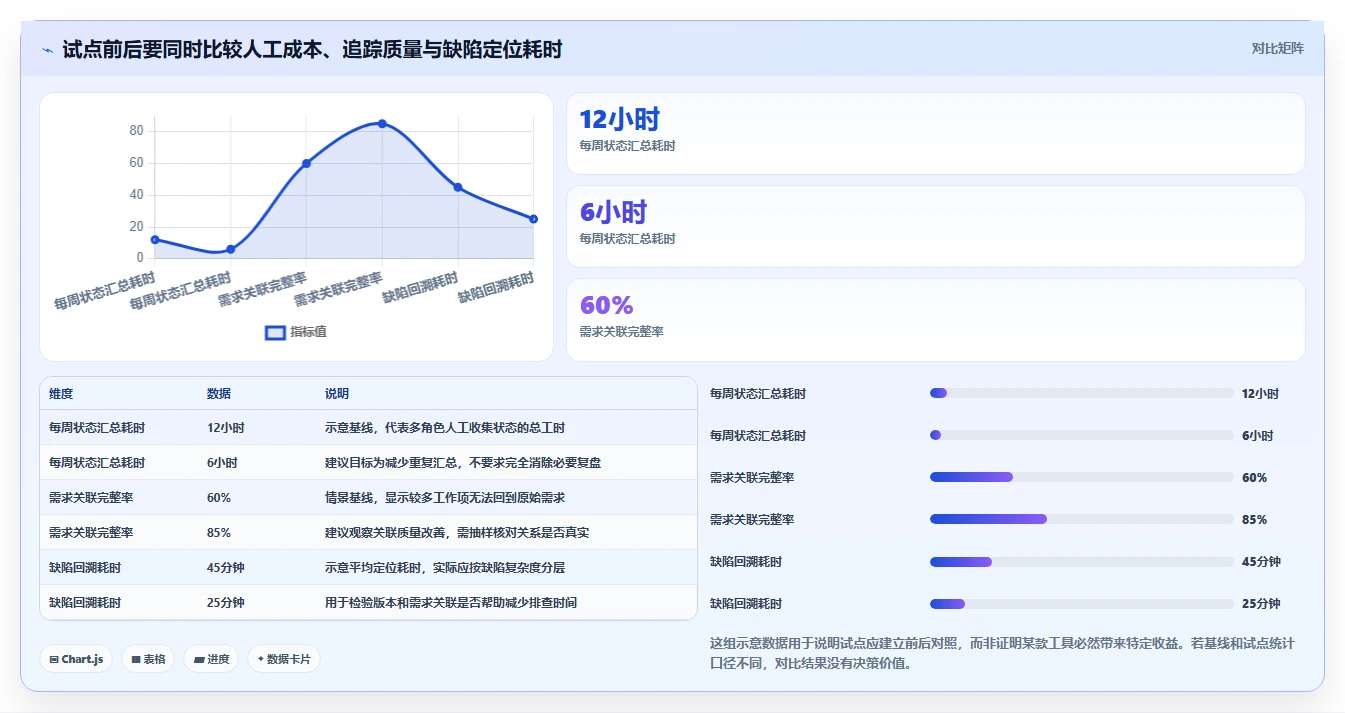Image resolution: width=1345 pixels, height=713 pixels.
Task: Select the chart data point at value 12
Action: 155,239
